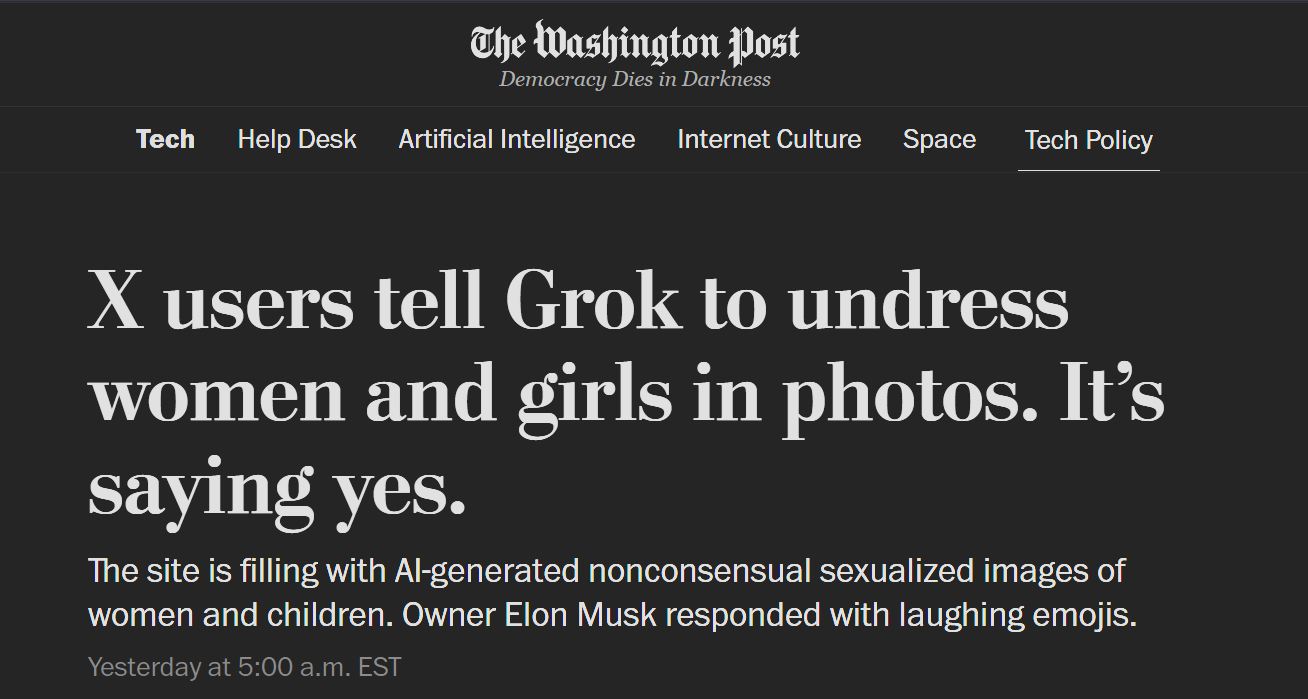Go to Help Desk section
1308x699 pixels.
click(297, 139)
